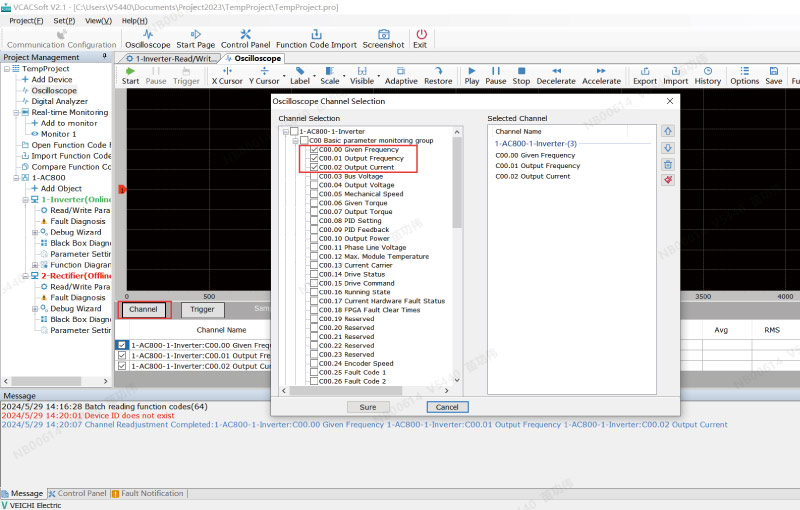The height and width of the screenshot is (510, 800).
Task: Move selected channel up with arrow icon
Action: (668, 131)
